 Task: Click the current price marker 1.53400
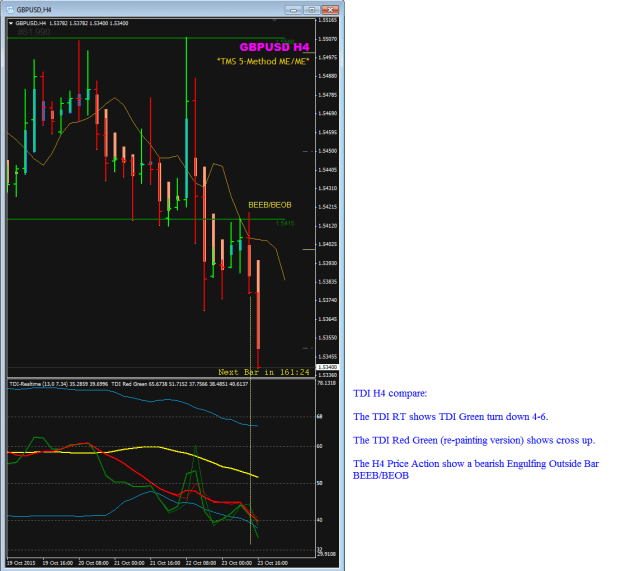(328, 367)
